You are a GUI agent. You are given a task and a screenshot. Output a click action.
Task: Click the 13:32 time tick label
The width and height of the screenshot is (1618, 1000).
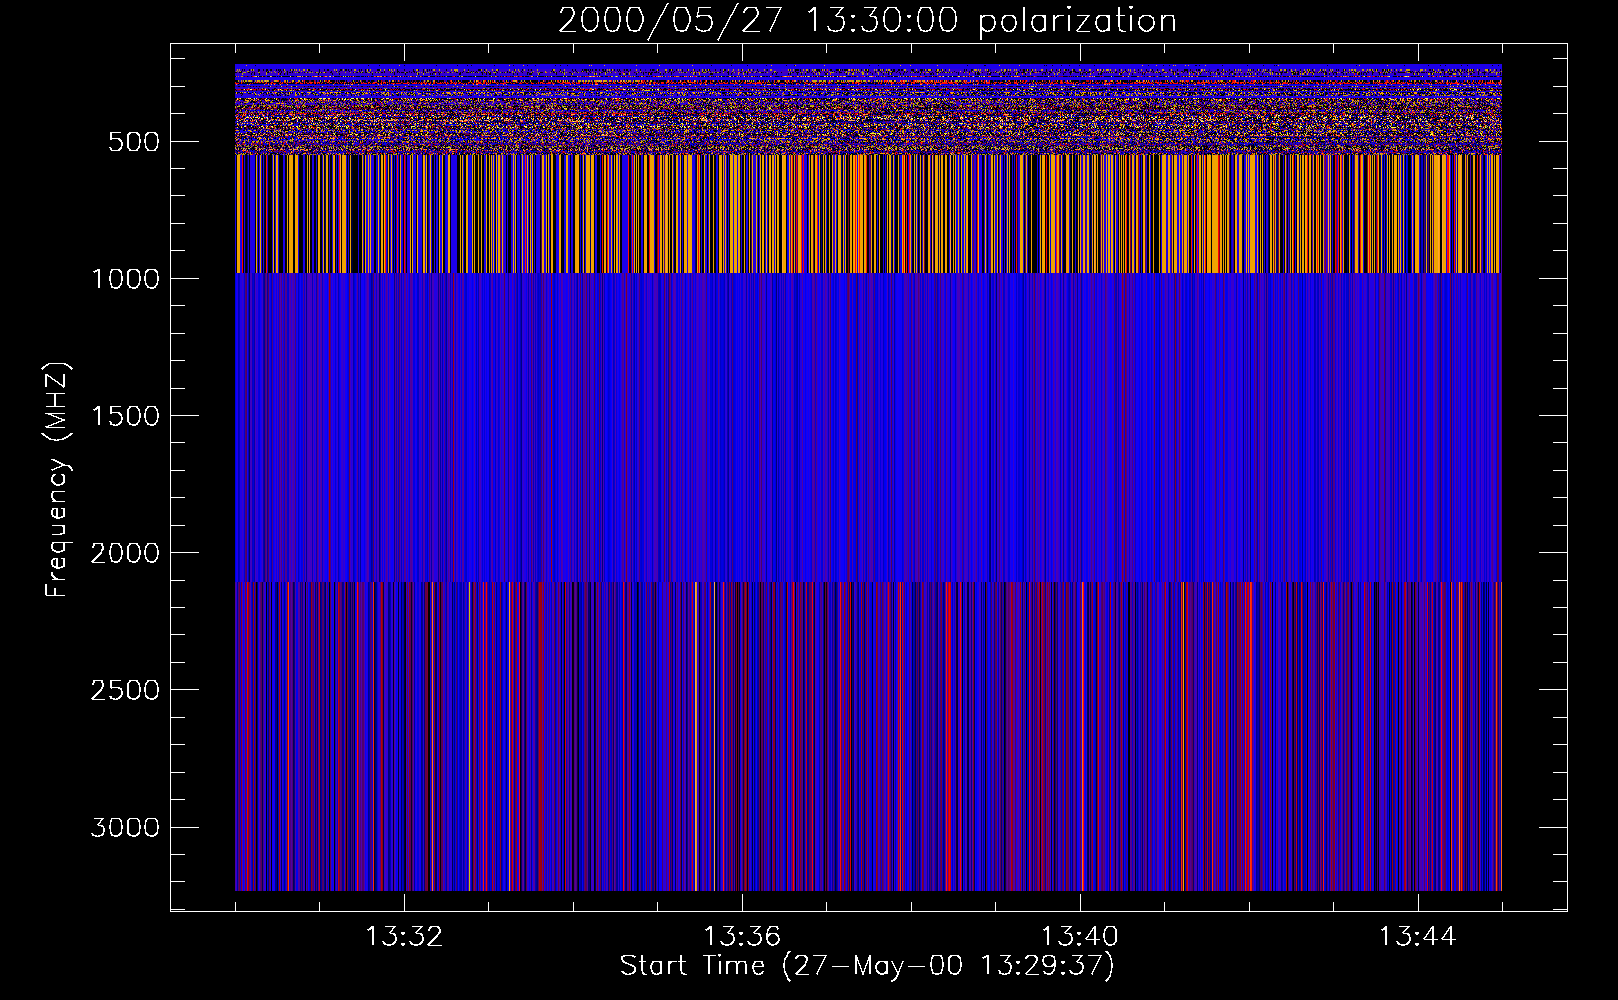click(x=404, y=937)
